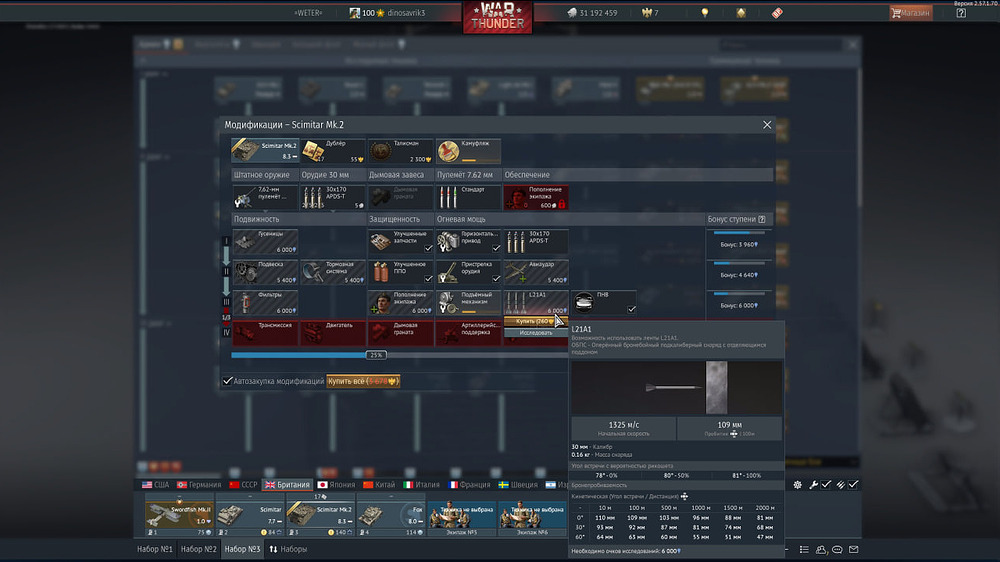The width and height of the screenshot is (1000, 562).
Task: Select the 30x170 APDS-T firepower modification
Action: pyautogui.click(x=535, y=242)
